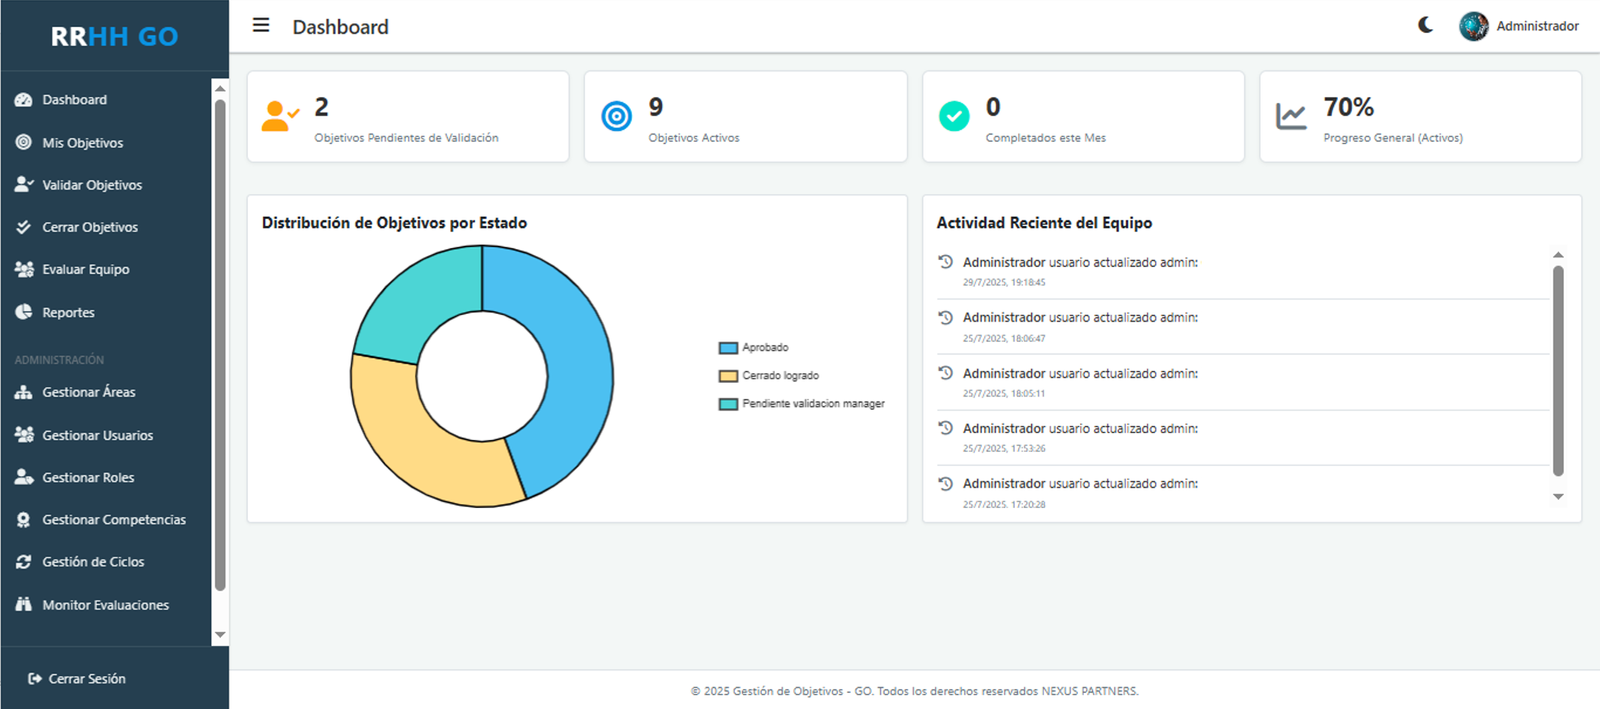Click the Reportes pie chart icon

[x=24, y=312]
